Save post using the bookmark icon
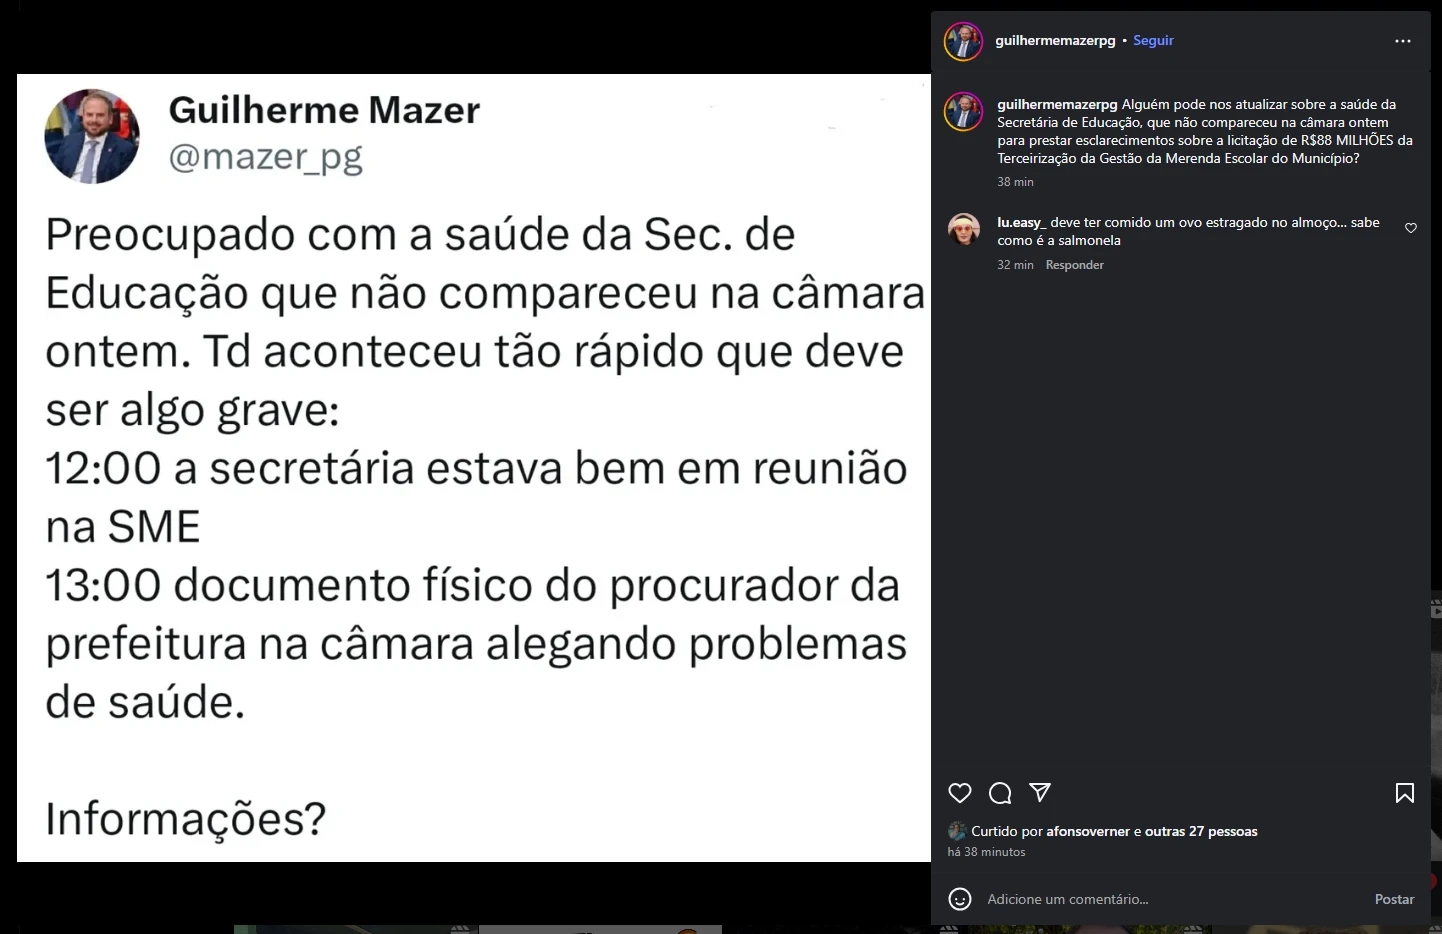 (x=1405, y=793)
